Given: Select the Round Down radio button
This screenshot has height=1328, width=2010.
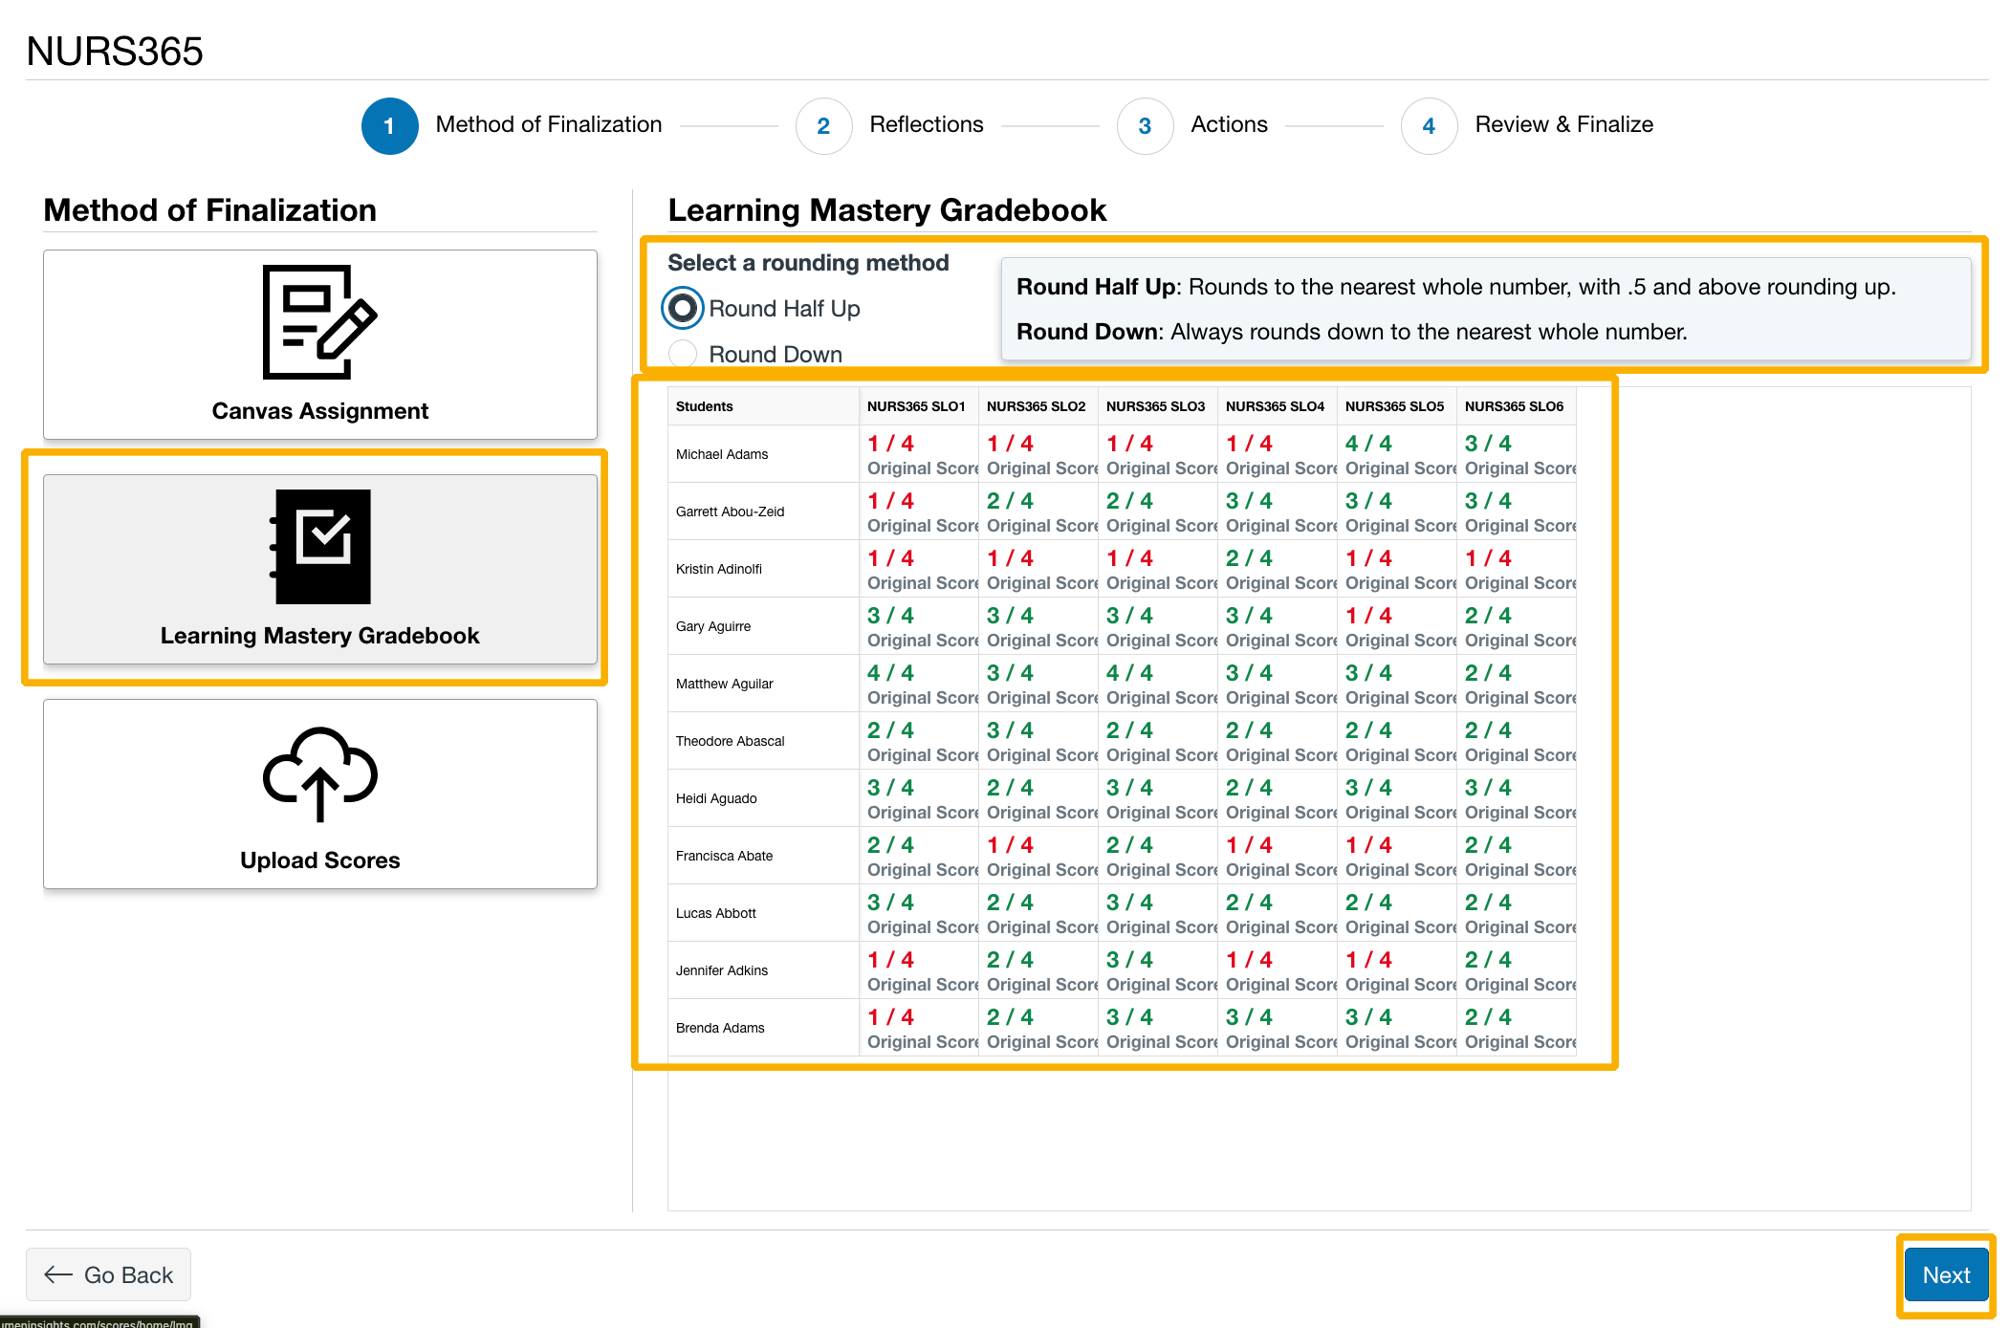Looking at the screenshot, I should pos(682,354).
